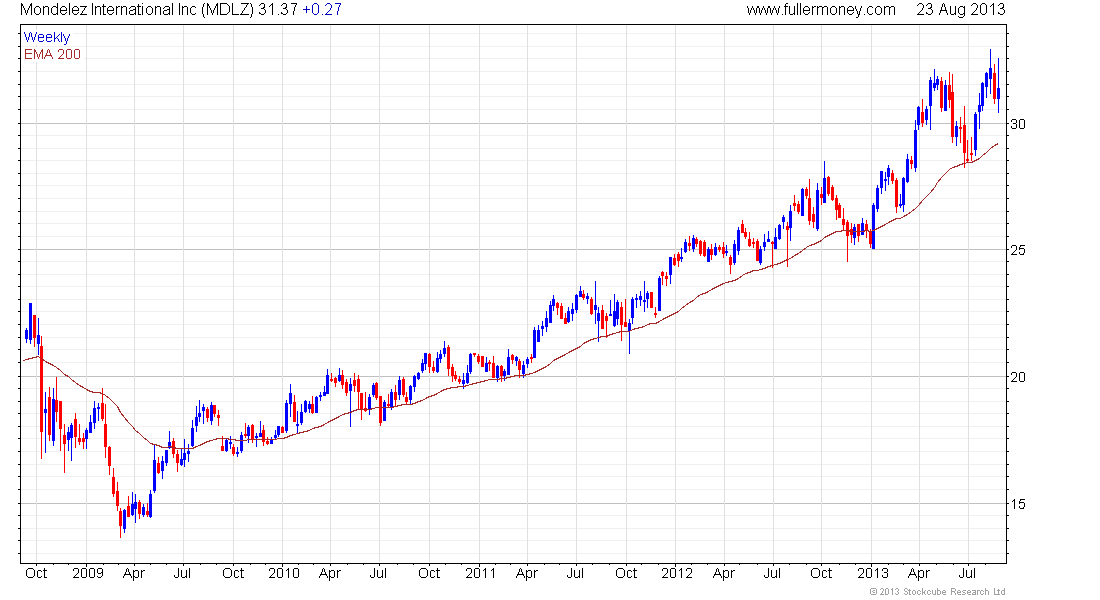Click the '2011' year label on time axis
This screenshot has width=1100, height=600.
coord(481,573)
